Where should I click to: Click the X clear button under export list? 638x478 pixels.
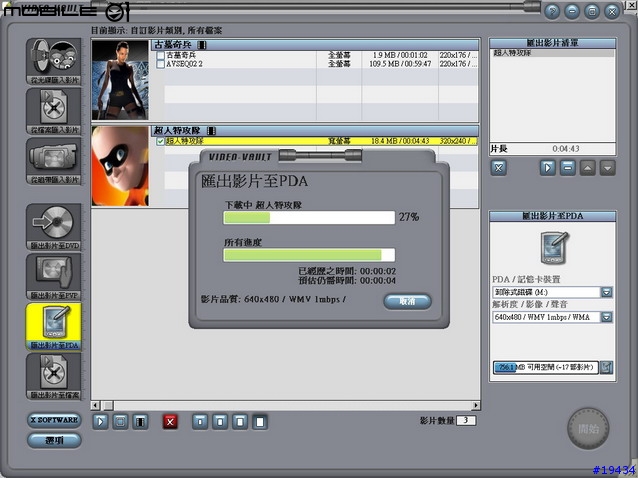click(499, 168)
